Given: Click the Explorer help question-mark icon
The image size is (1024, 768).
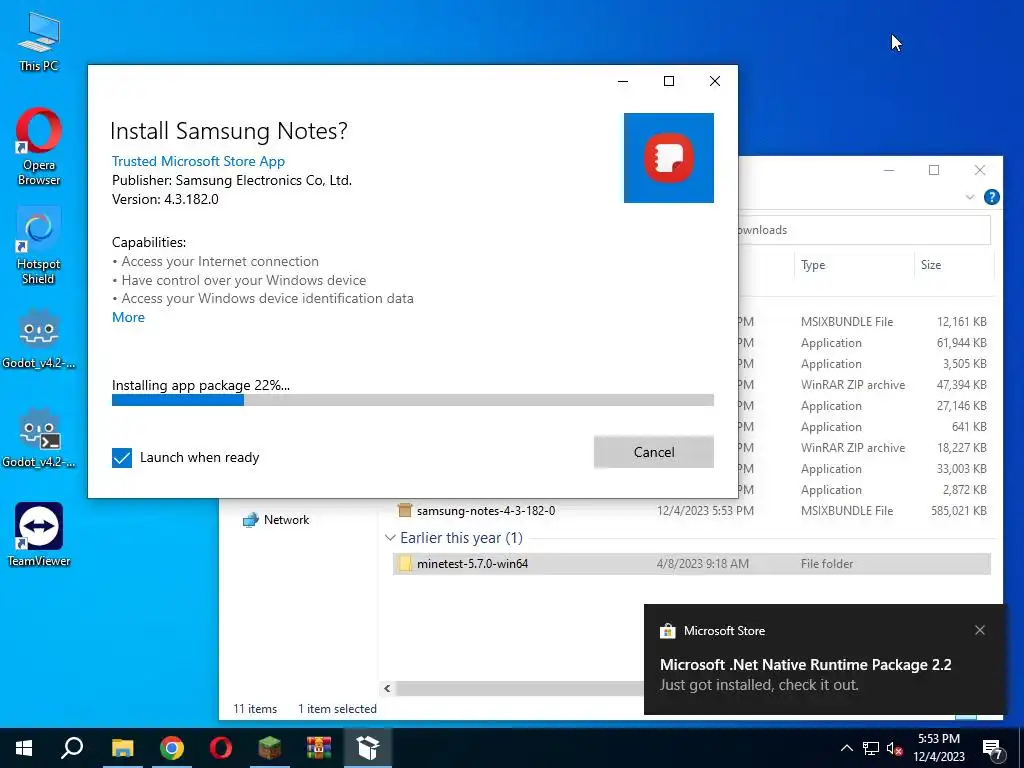Looking at the screenshot, I should pyautogui.click(x=991, y=197).
